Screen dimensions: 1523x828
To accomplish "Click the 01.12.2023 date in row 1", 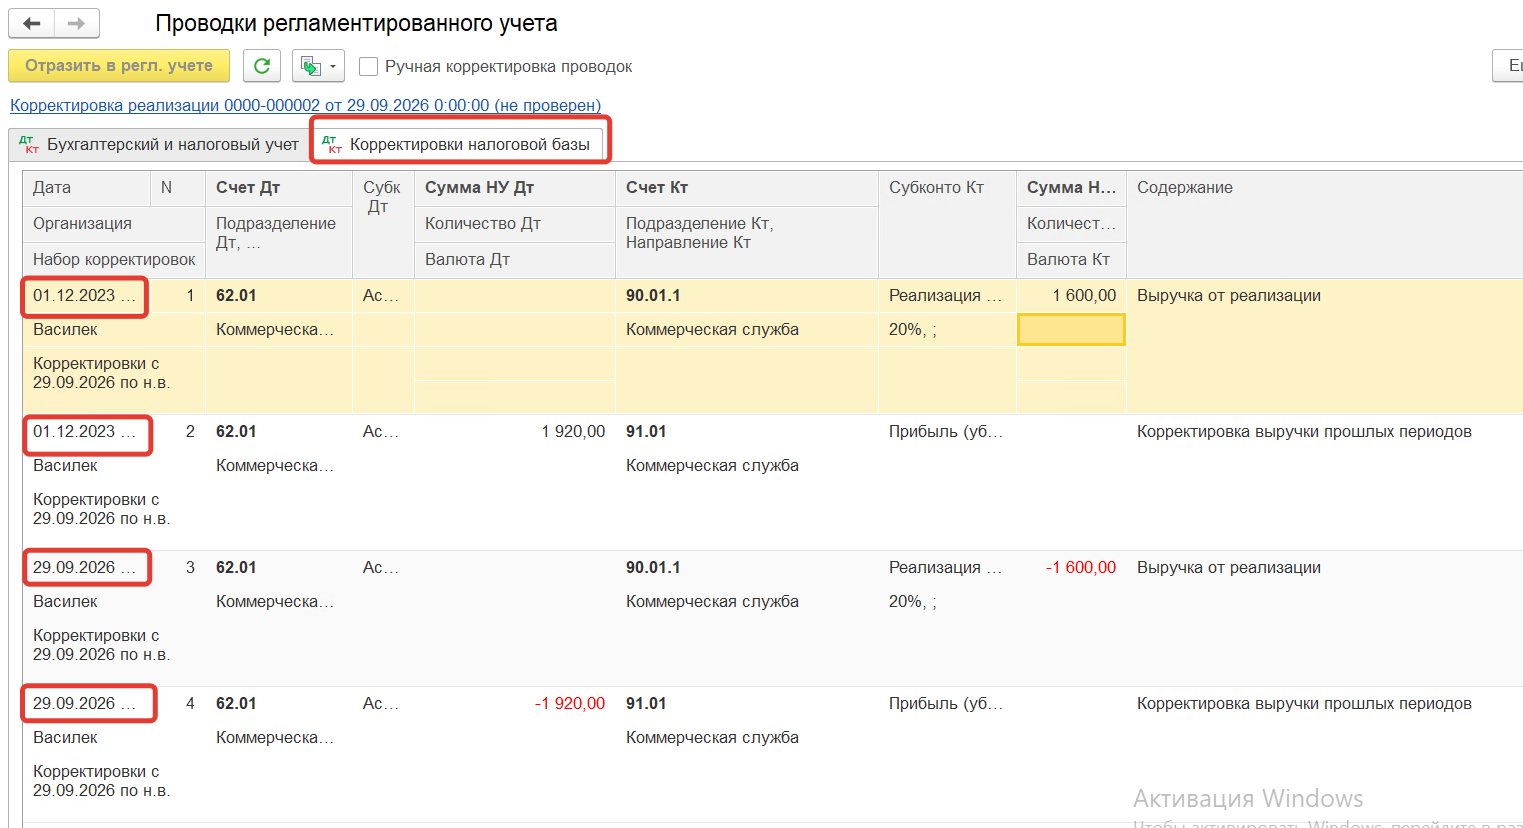I will pos(85,295).
